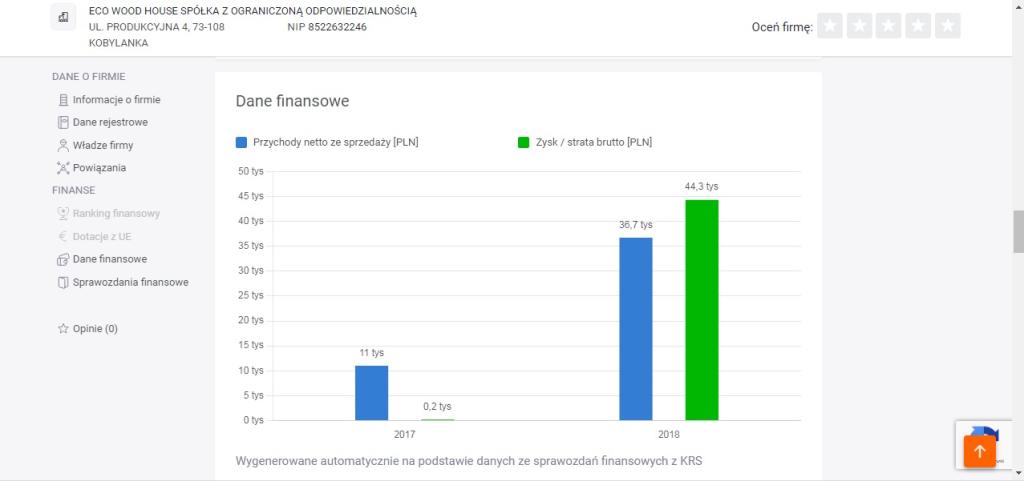Open Informacje o firmie section
Viewport: 1024px width, 481px height.
[116, 99]
